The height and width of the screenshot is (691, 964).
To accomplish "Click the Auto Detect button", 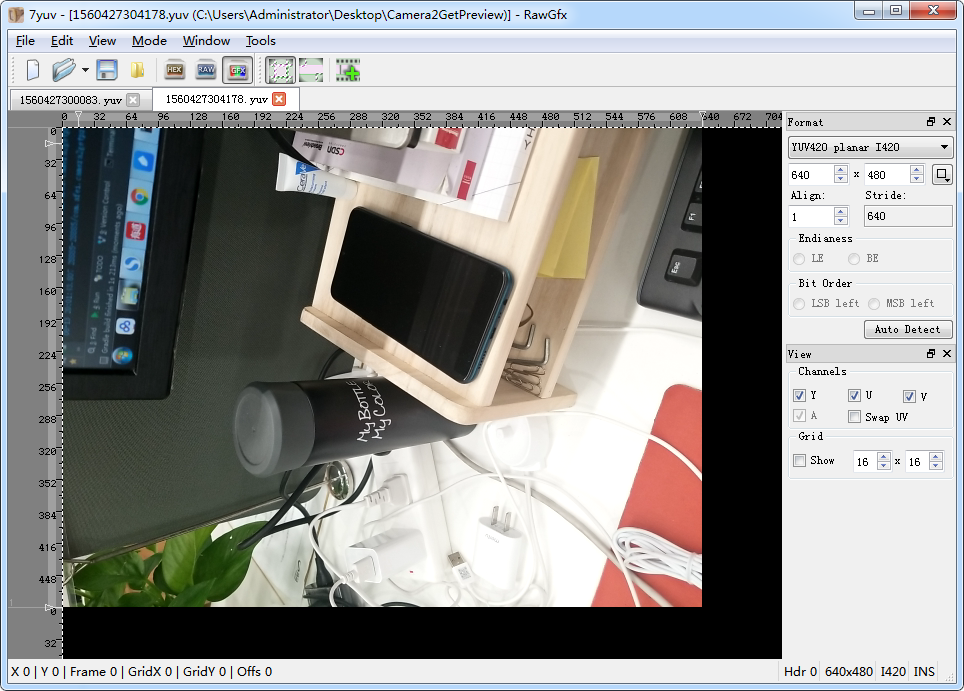I will tap(907, 329).
